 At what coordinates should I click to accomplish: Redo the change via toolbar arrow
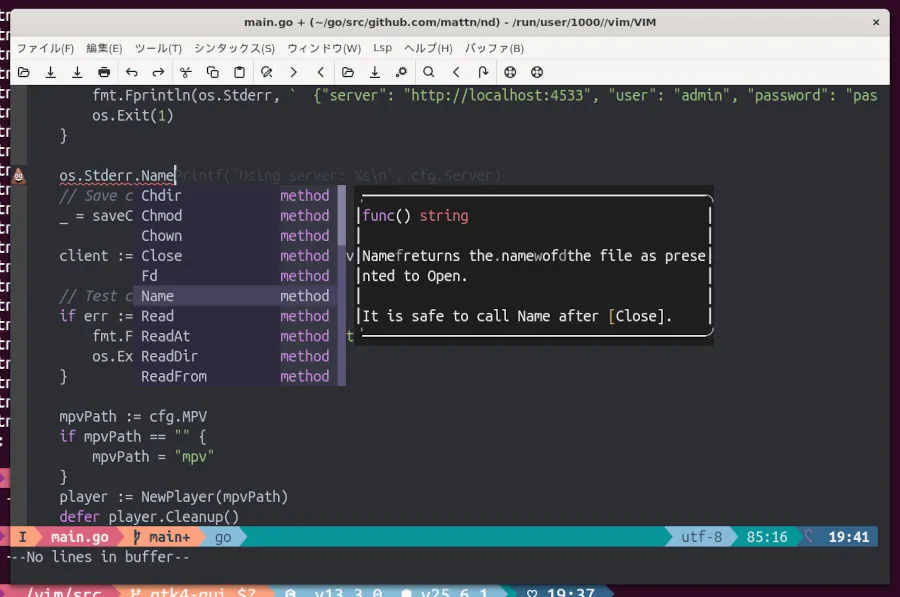point(158,72)
